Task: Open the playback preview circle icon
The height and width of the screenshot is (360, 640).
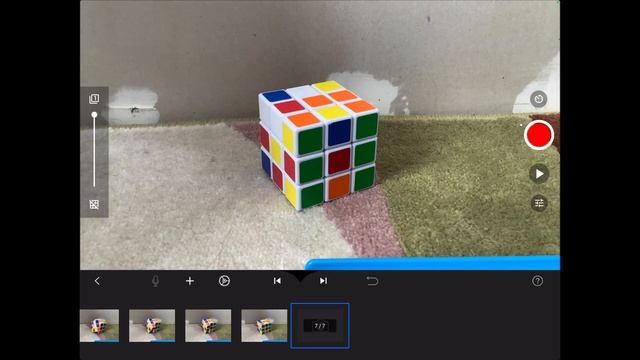Action: click(224, 281)
